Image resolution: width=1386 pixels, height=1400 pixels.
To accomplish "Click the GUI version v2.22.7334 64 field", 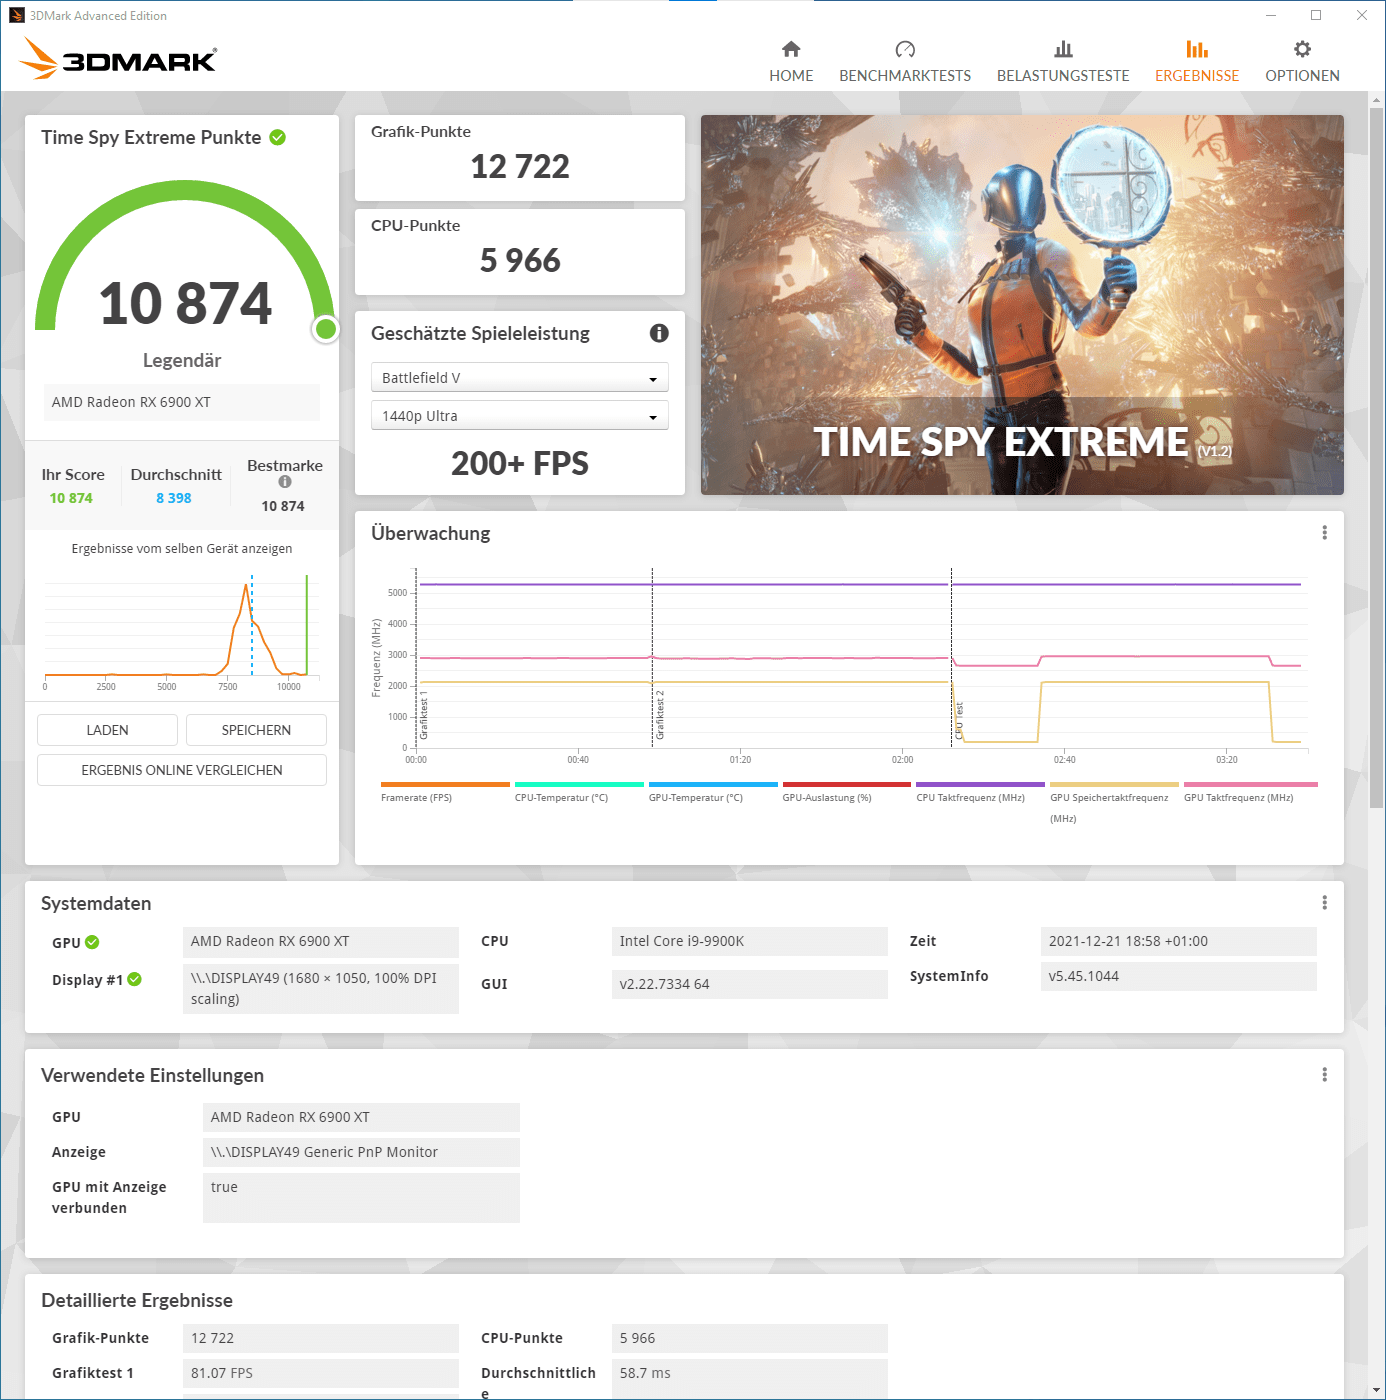I will tap(750, 984).
